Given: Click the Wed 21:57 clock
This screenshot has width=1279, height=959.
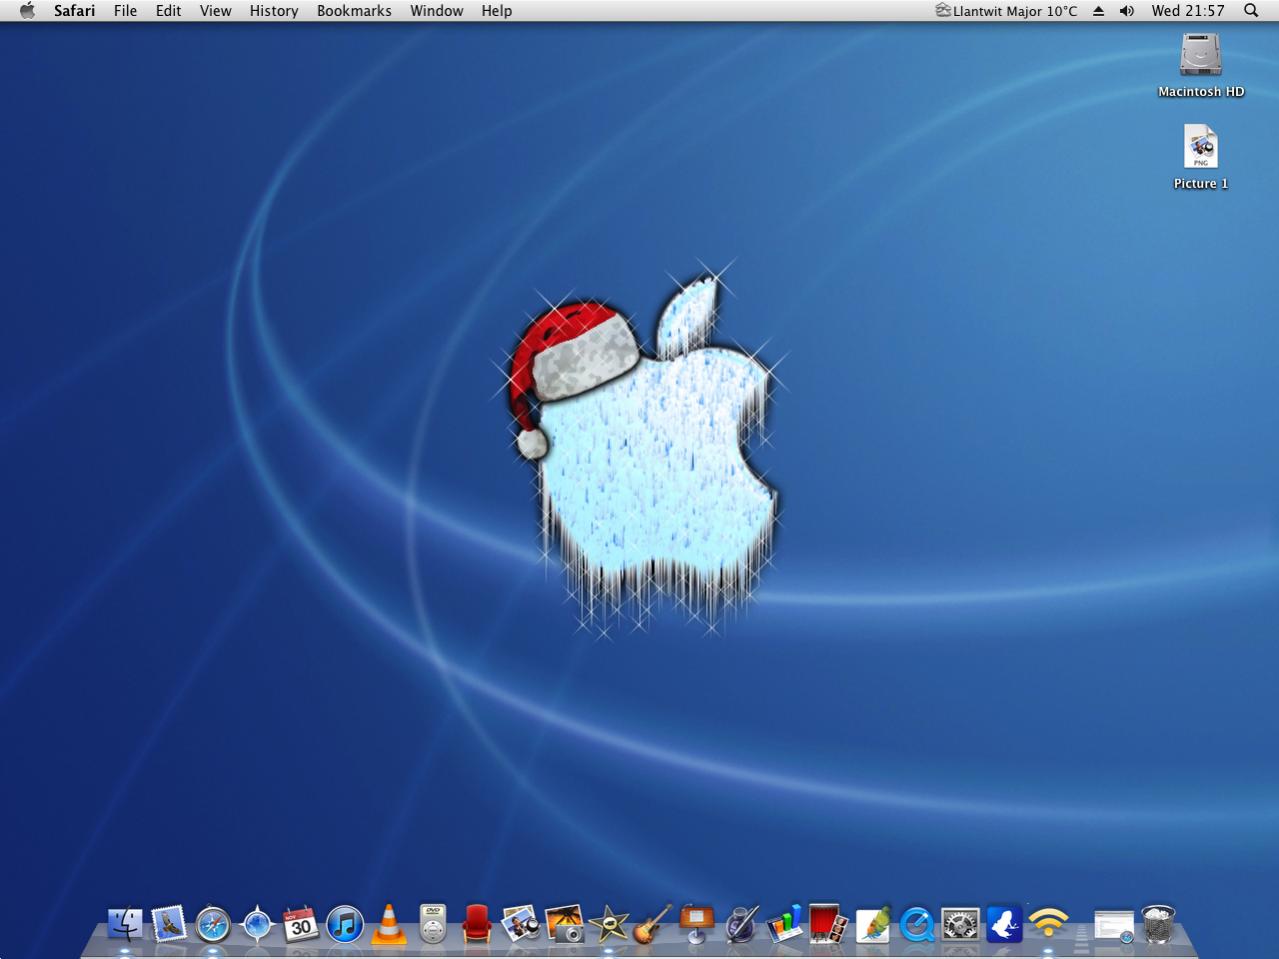Looking at the screenshot, I should click(x=1188, y=11).
